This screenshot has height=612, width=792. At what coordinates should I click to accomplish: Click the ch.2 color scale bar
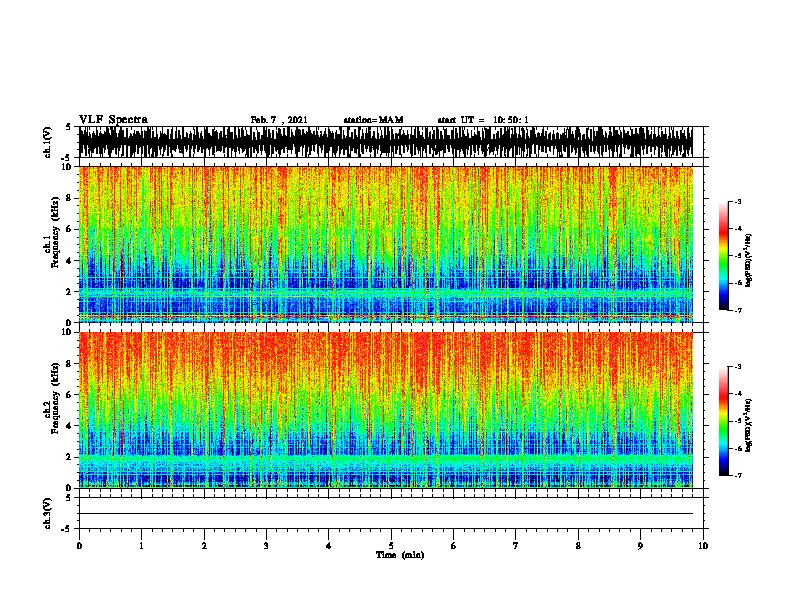coord(723,421)
